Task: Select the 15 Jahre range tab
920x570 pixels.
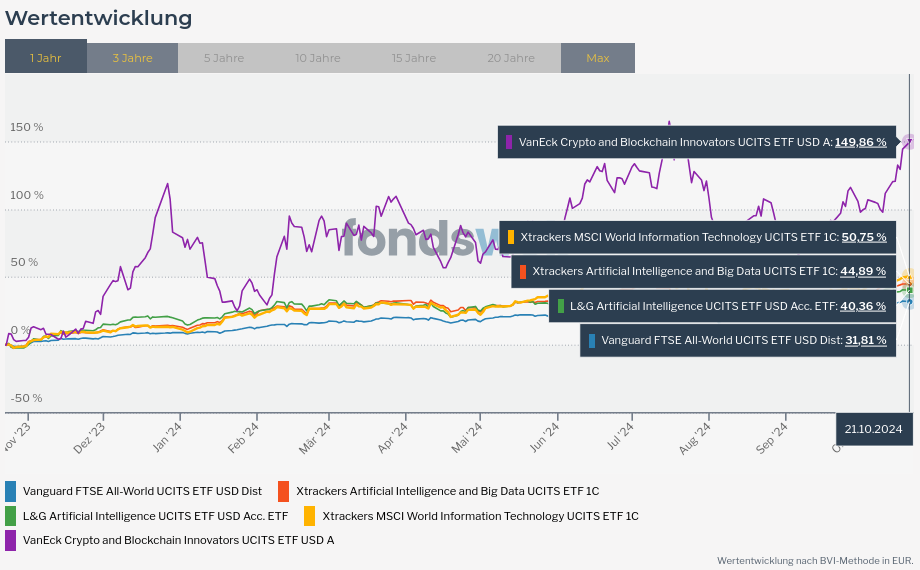Action: pyautogui.click(x=414, y=58)
